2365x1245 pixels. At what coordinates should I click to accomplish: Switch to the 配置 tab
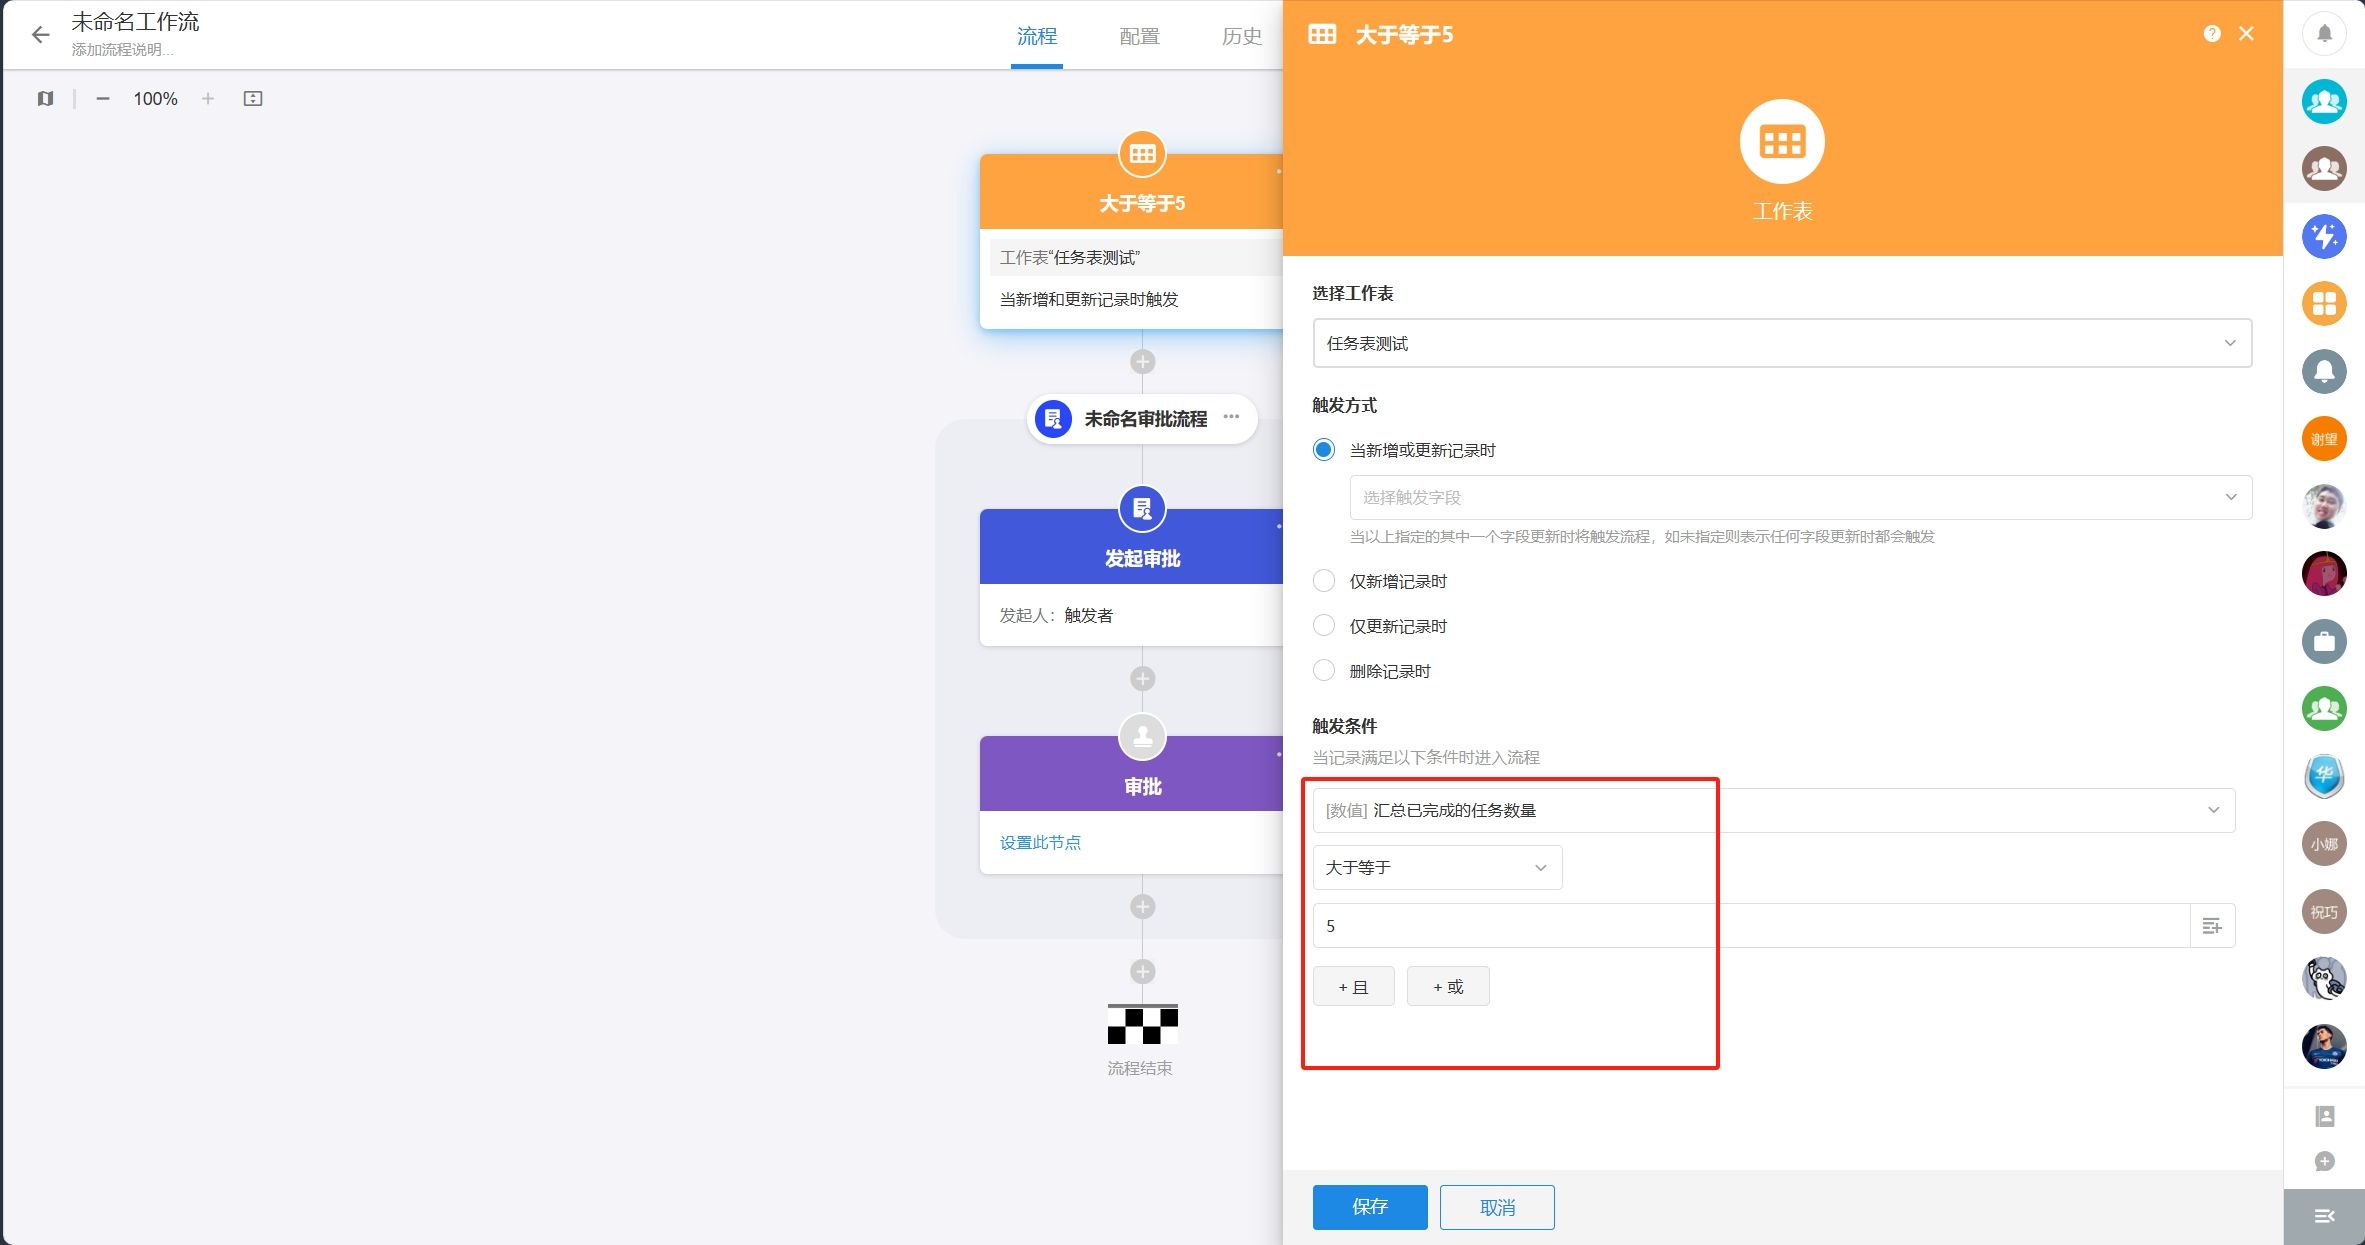point(1139,37)
